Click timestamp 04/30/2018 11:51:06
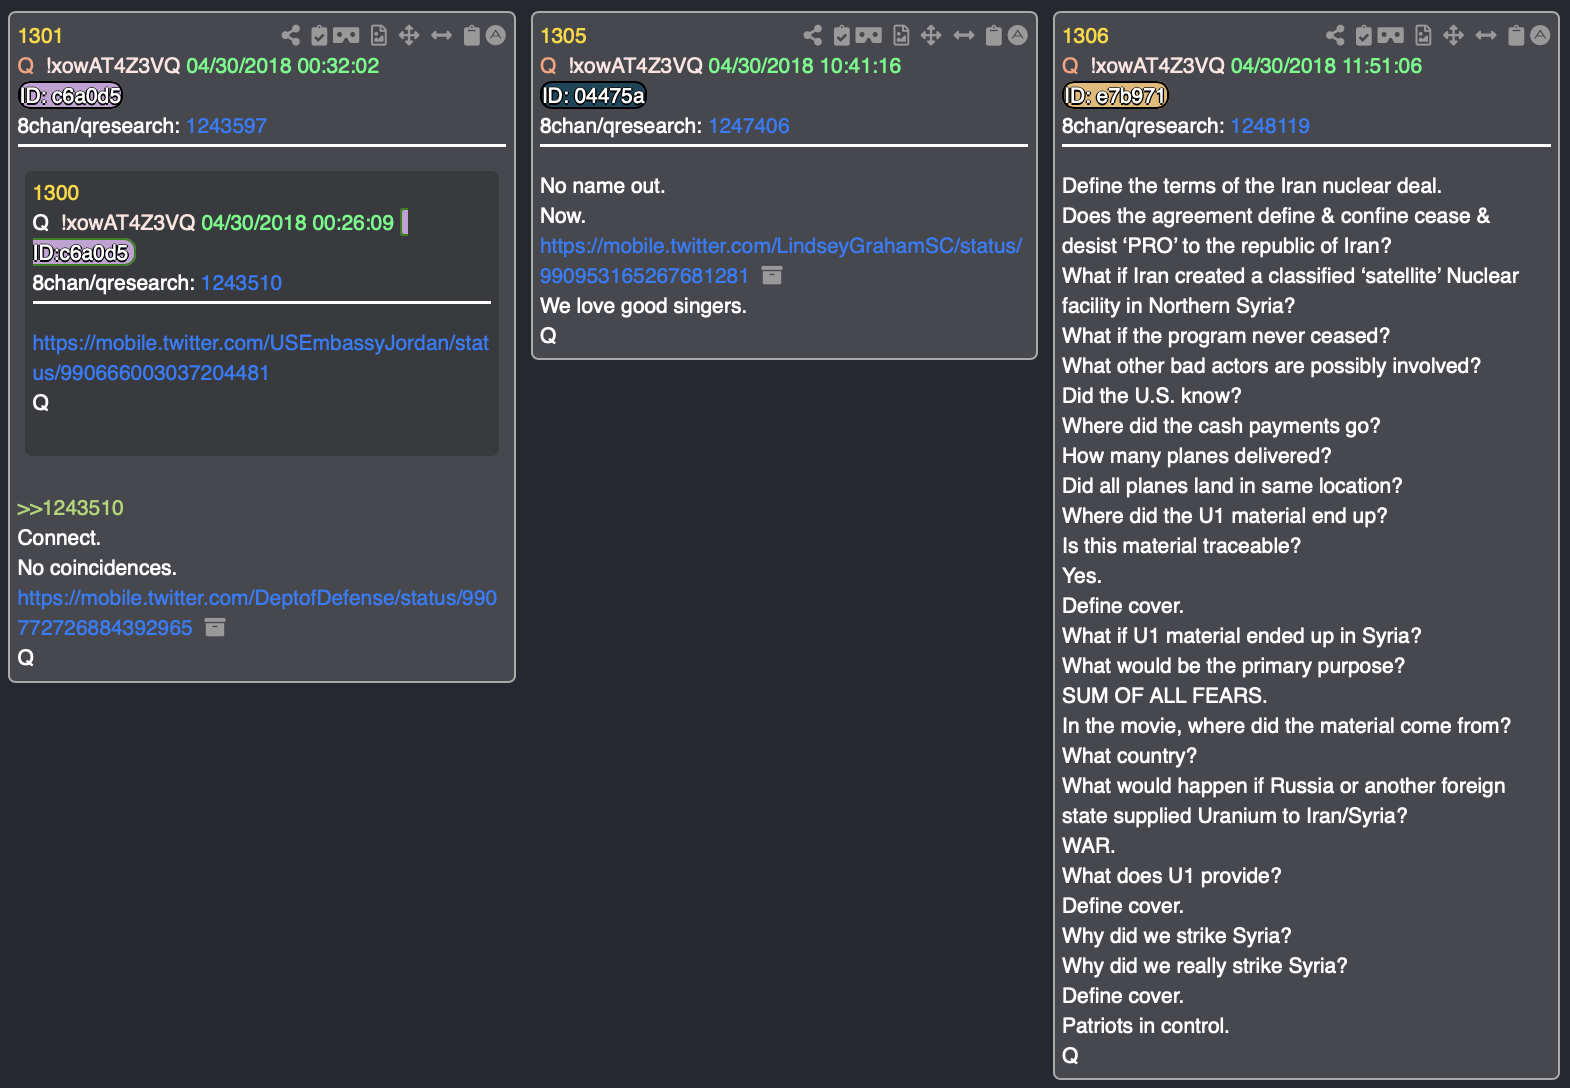 (x=1326, y=66)
